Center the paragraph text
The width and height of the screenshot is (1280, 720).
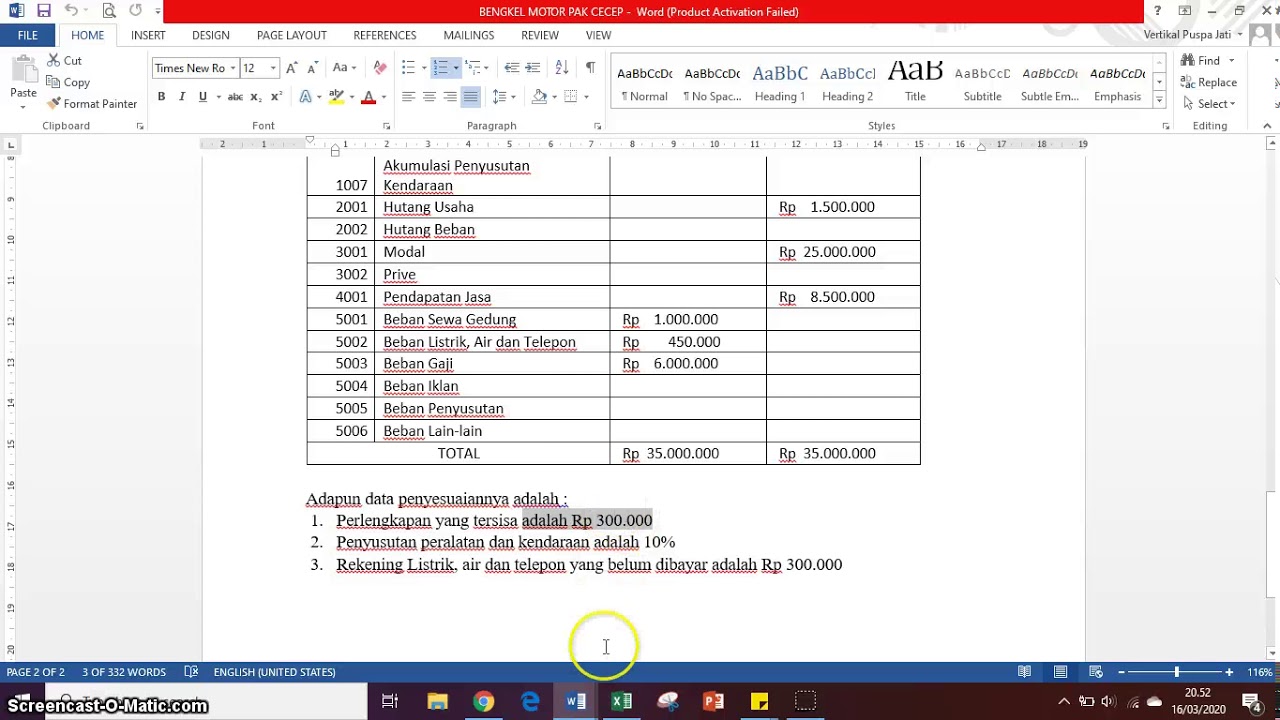pyautogui.click(x=429, y=97)
